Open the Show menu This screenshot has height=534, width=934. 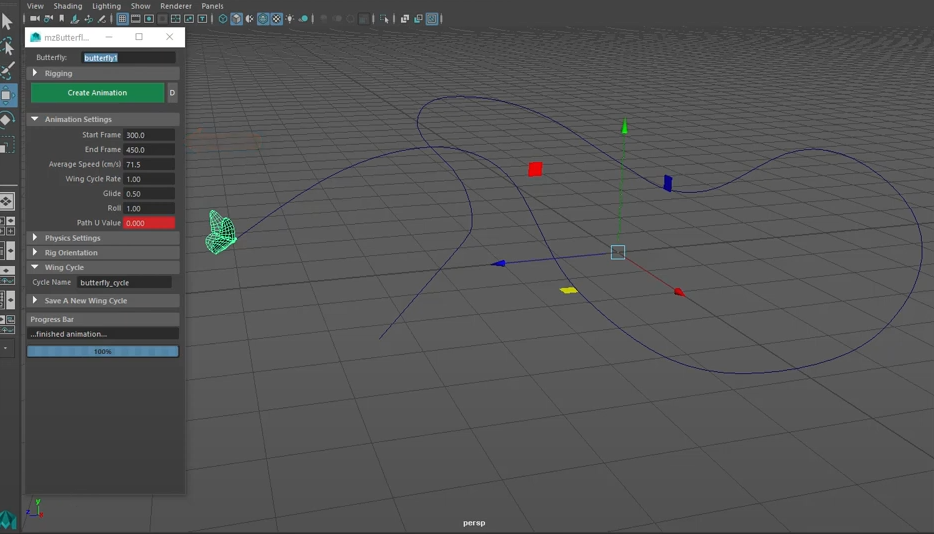point(141,6)
